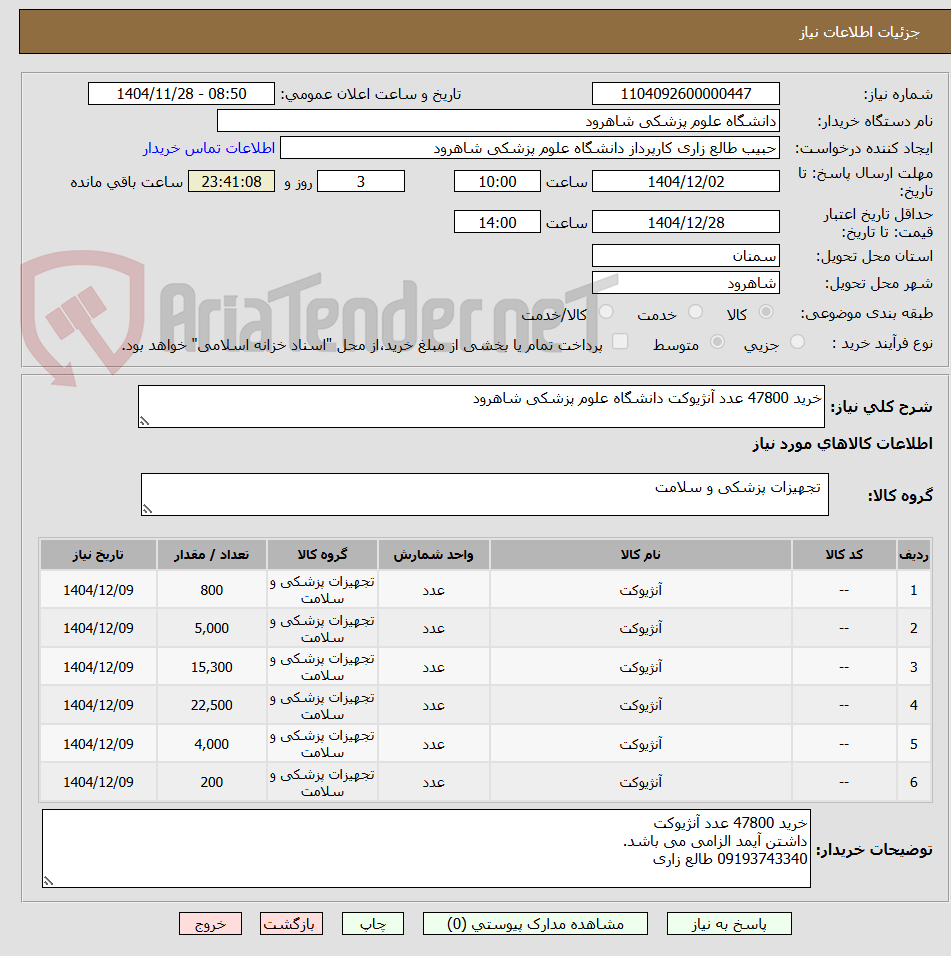Toggle the اسناد خزانه اسلامی payment checkbox
The image size is (951, 956).
[x=620, y=341]
